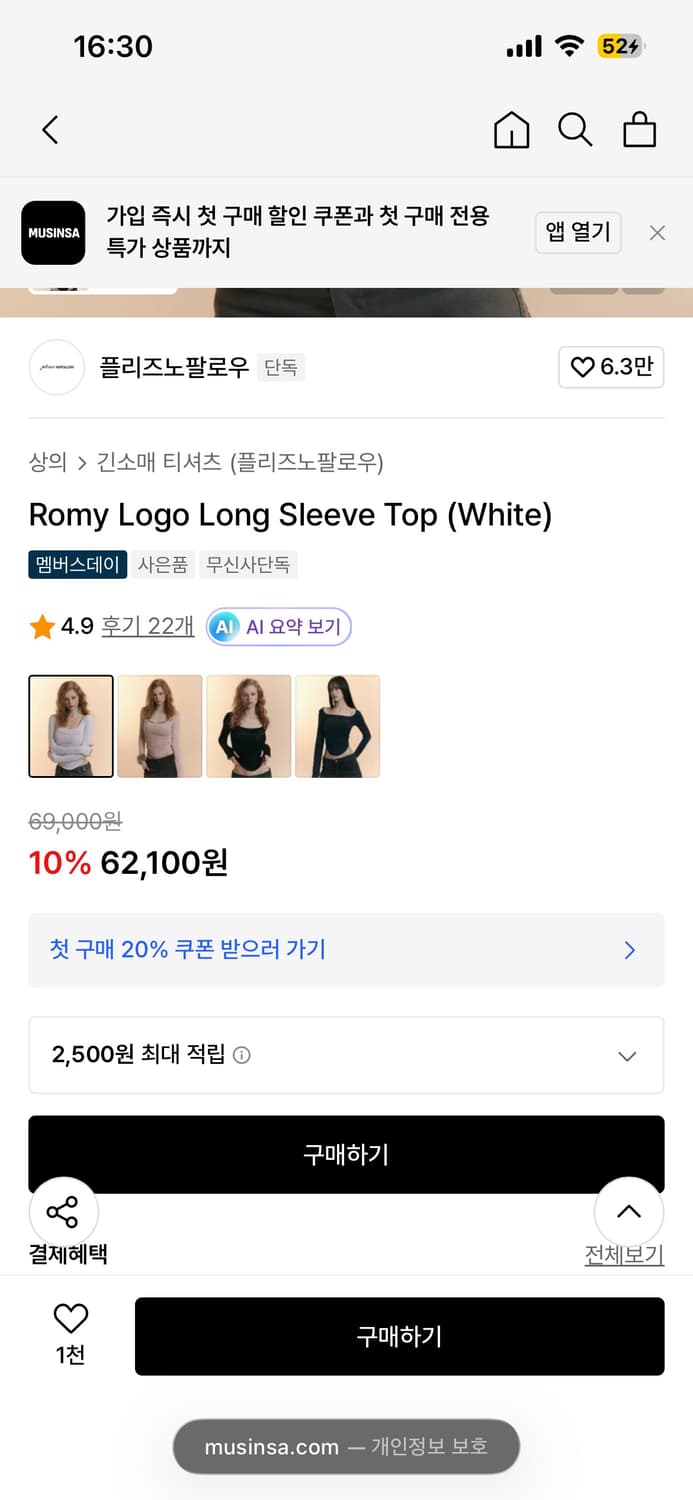Open search using the magnifier icon
Viewport: 693px width, 1500px height.
click(x=575, y=130)
